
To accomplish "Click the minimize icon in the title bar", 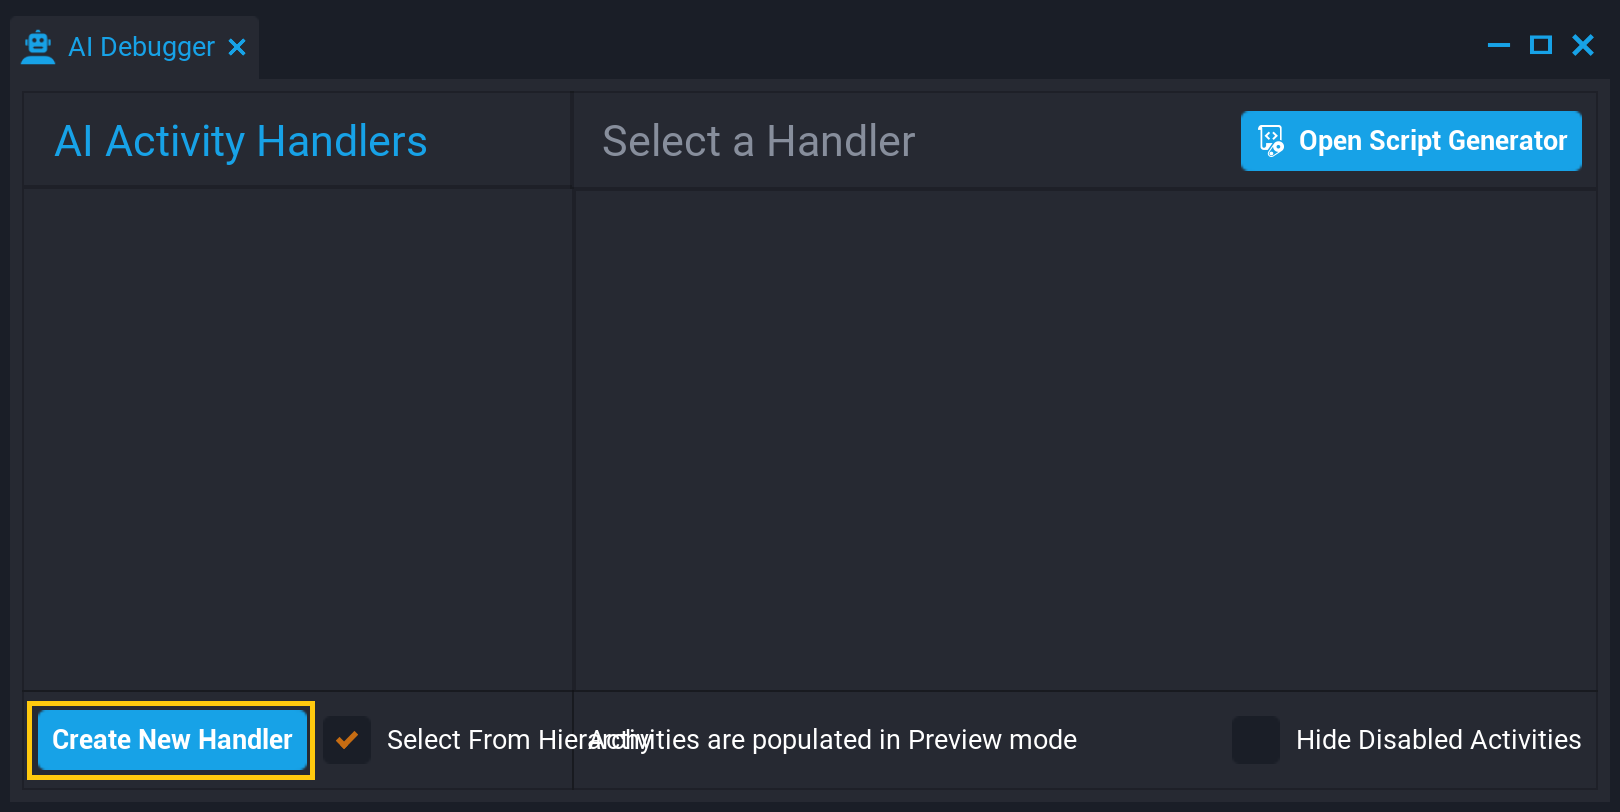I will (1498, 45).
